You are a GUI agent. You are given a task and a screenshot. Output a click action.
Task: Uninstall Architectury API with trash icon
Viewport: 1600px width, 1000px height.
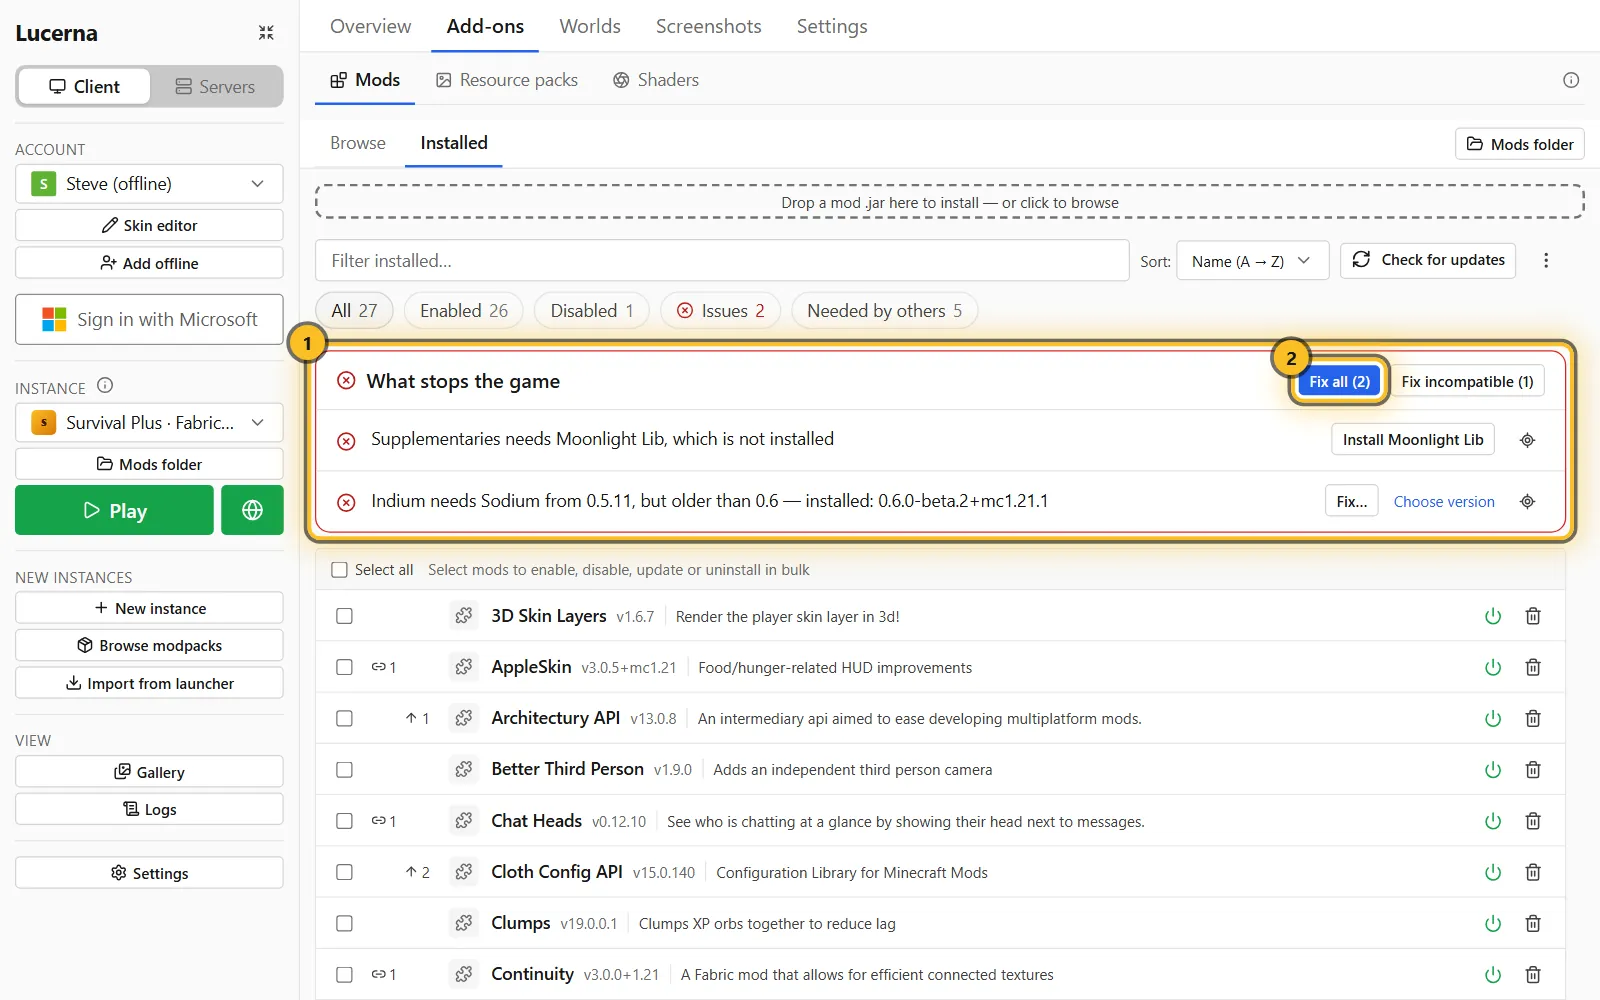(x=1533, y=718)
